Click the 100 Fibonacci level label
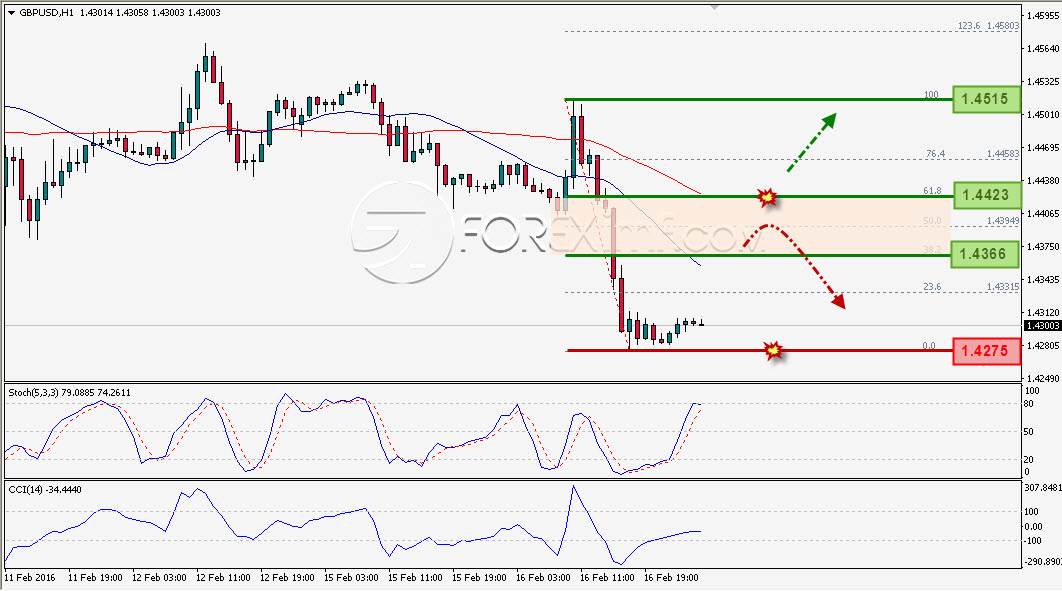 pyautogui.click(x=932, y=95)
